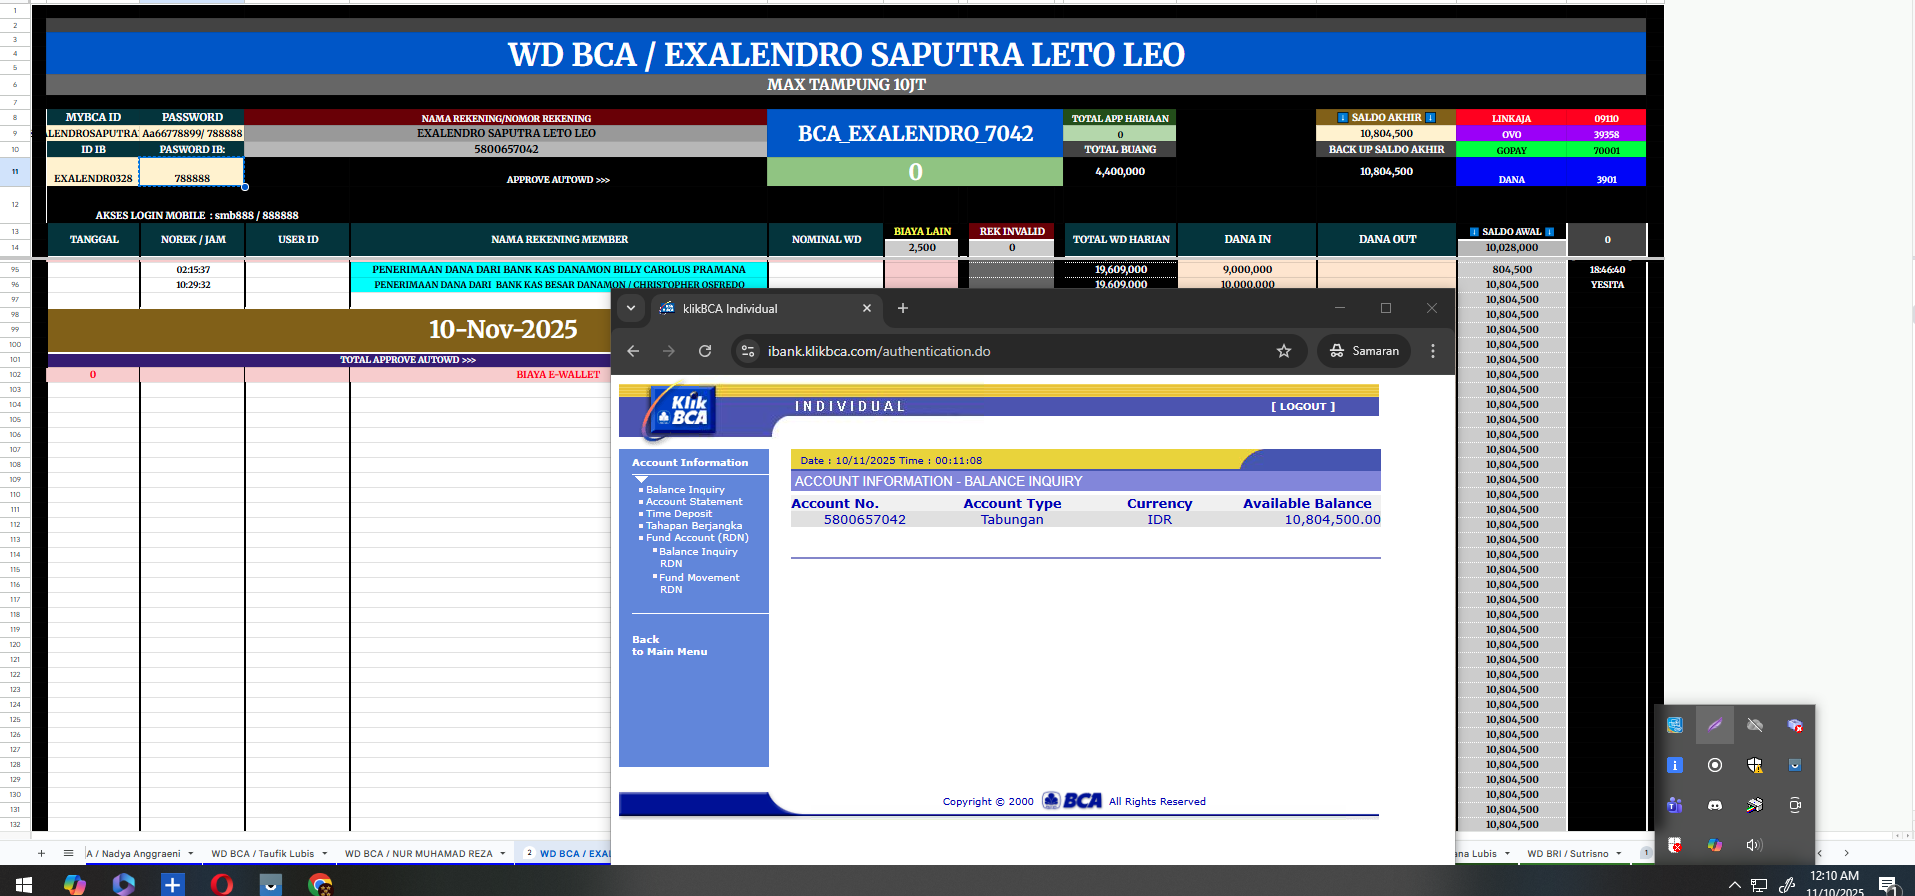Select the PASWORD IB cell 788888
The image size is (1915, 896).
tap(192, 172)
